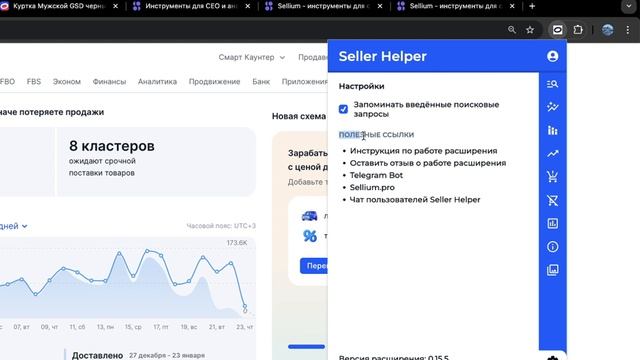
Task: Open the info circle icon in sidebar
Action: point(552,247)
